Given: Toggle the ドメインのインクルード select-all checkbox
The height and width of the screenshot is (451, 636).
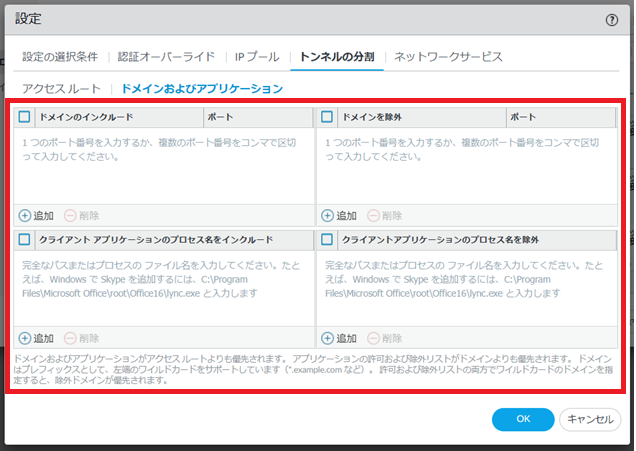Looking at the screenshot, I should 25,117.
